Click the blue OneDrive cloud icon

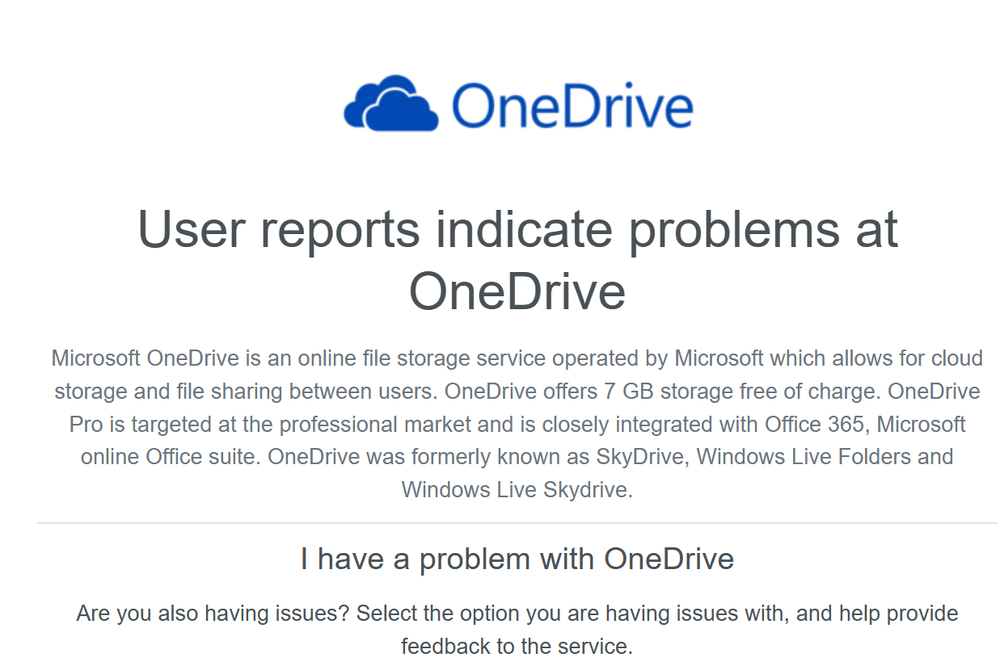pyautogui.click(x=390, y=103)
